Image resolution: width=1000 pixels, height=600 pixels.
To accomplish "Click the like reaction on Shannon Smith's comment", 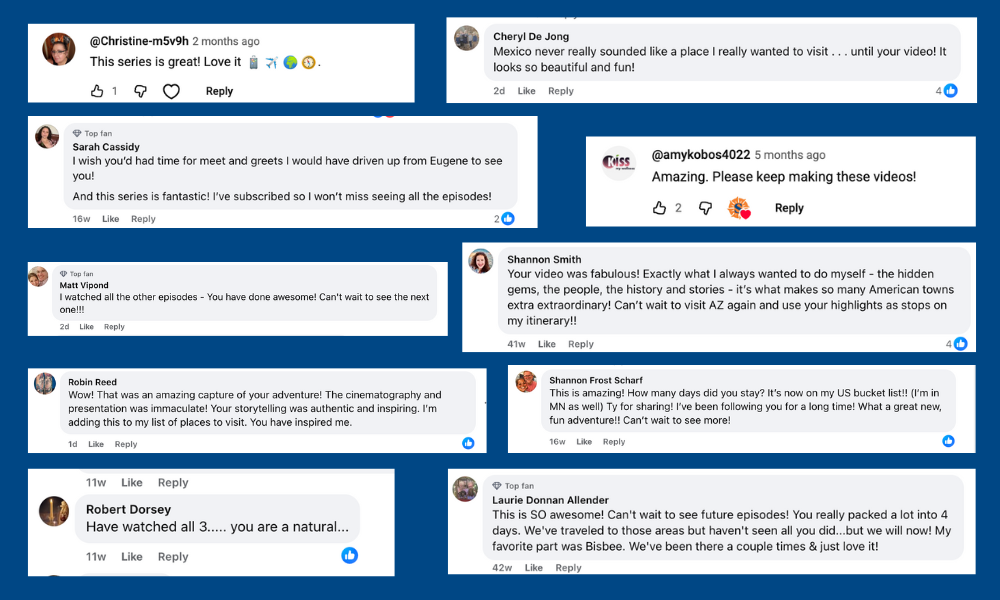I will point(960,344).
